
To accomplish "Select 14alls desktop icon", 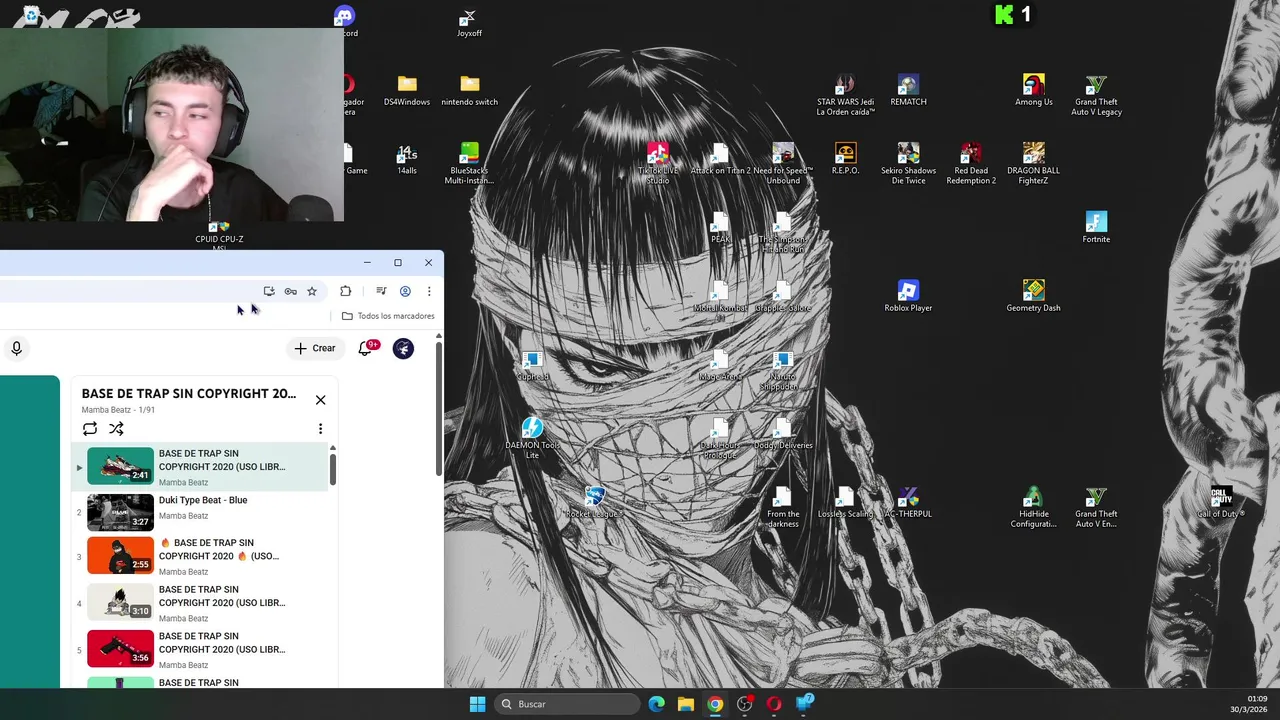I will point(407,160).
